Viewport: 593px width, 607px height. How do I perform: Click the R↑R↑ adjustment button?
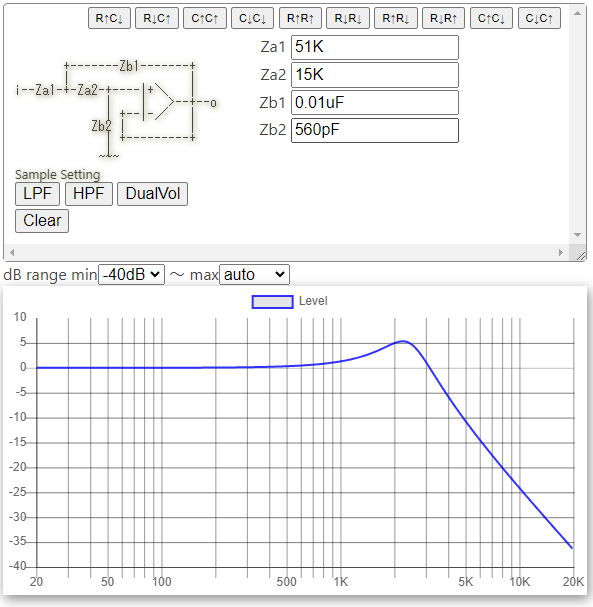[x=300, y=18]
